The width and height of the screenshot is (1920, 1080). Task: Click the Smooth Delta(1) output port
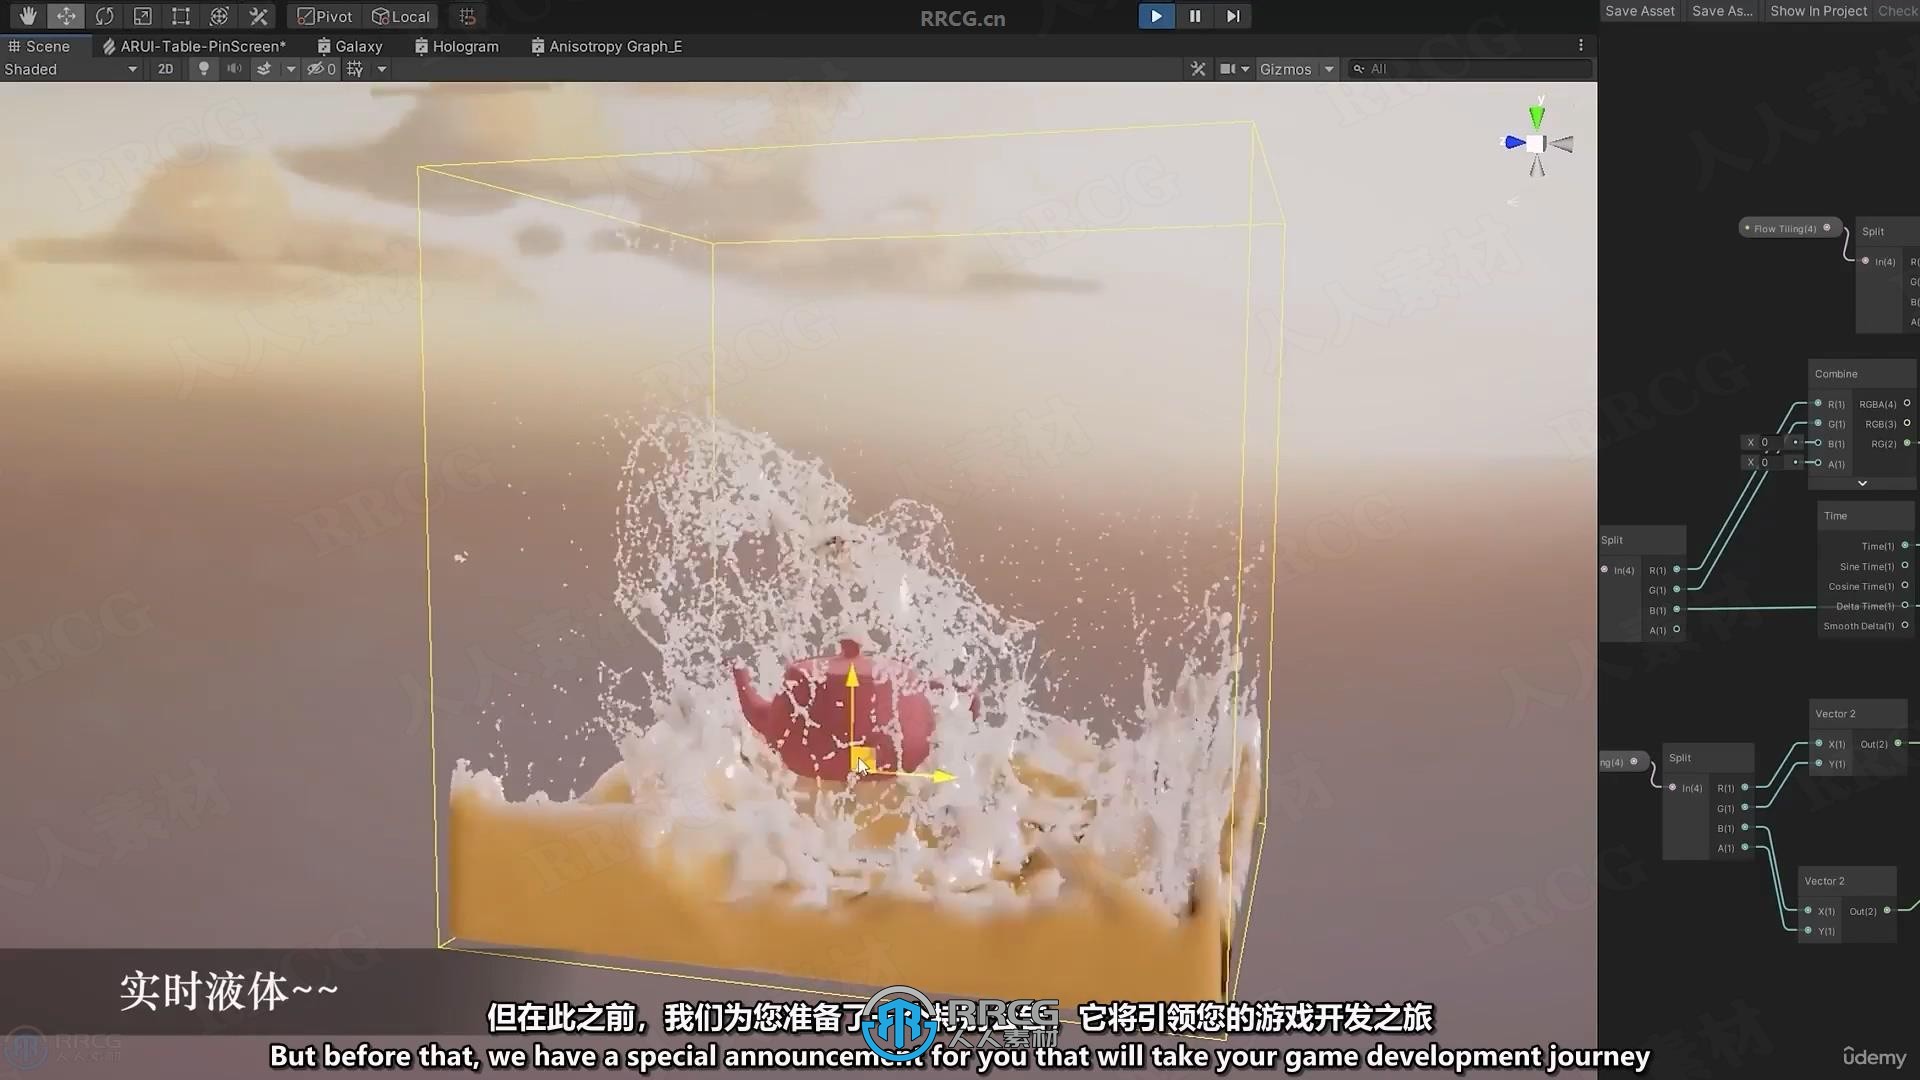(x=1905, y=626)
